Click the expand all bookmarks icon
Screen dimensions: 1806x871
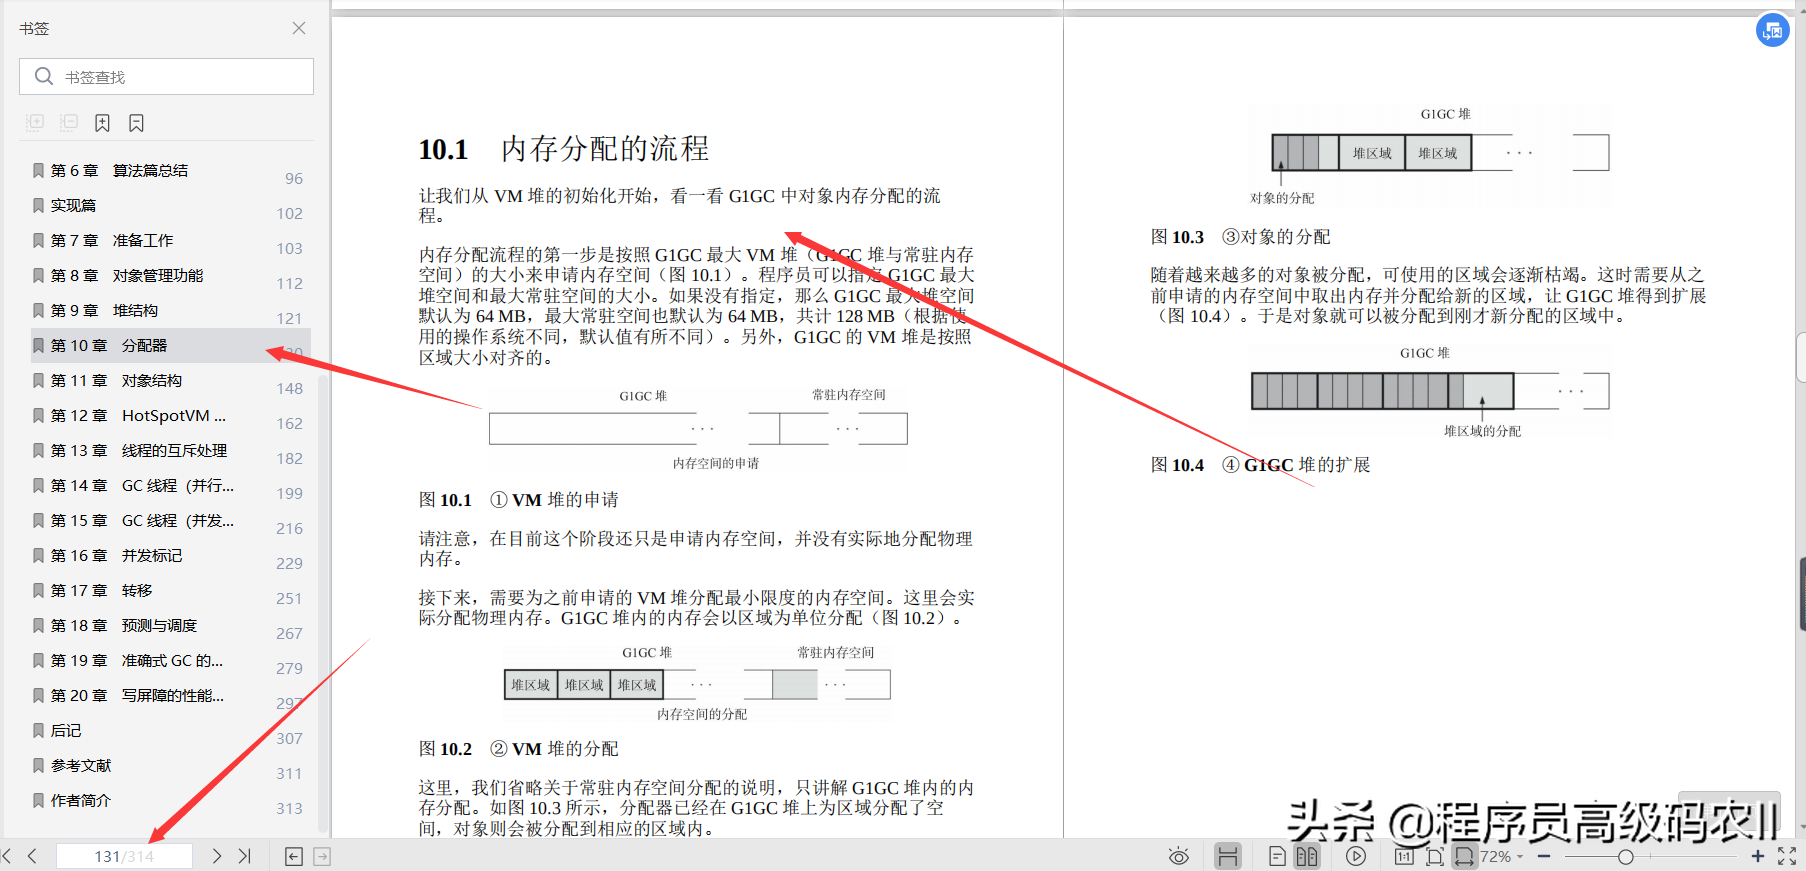35,123
